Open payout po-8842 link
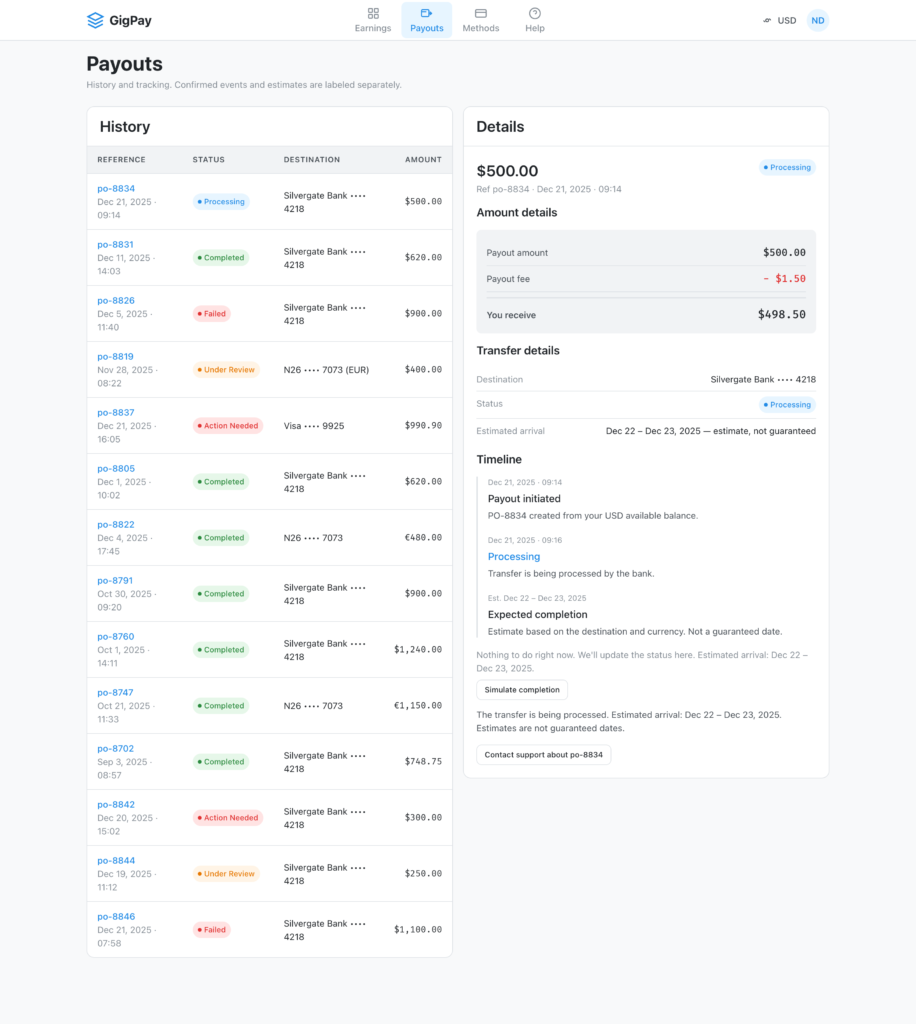This screenshot has height=1024, width=916. tap(116, 805)
